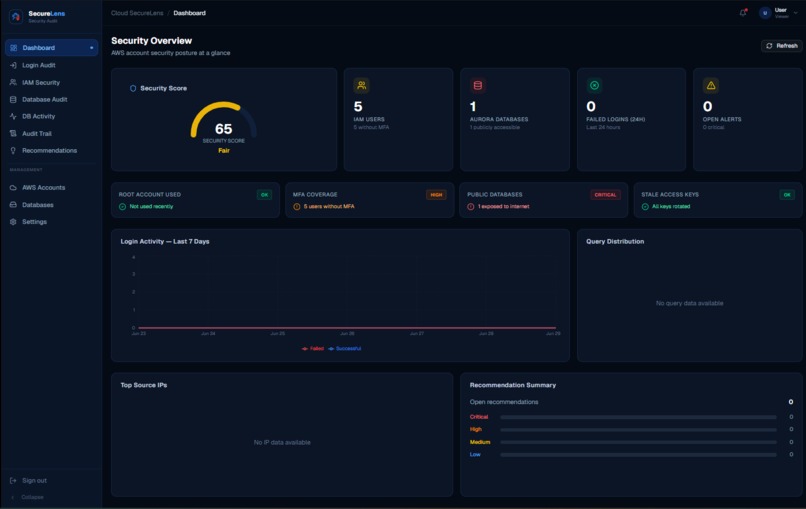
Task: Click the Sign out icon
Action: pos(13,480)
